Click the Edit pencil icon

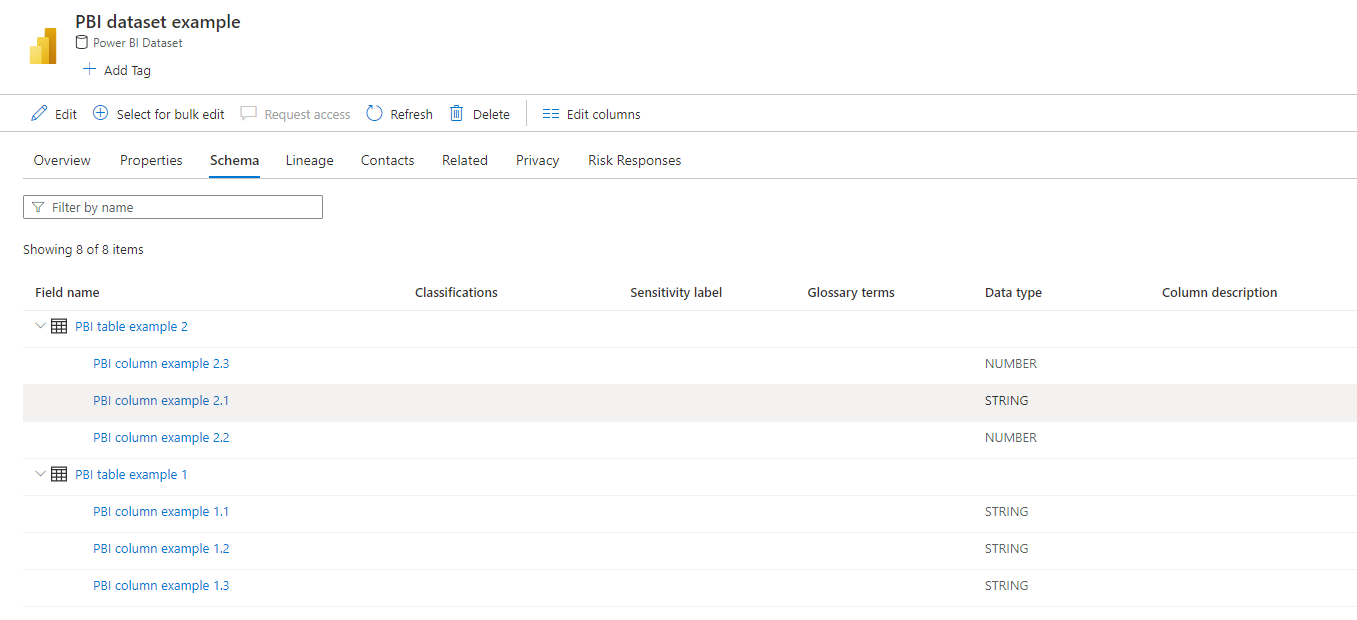tap(39, 114)
